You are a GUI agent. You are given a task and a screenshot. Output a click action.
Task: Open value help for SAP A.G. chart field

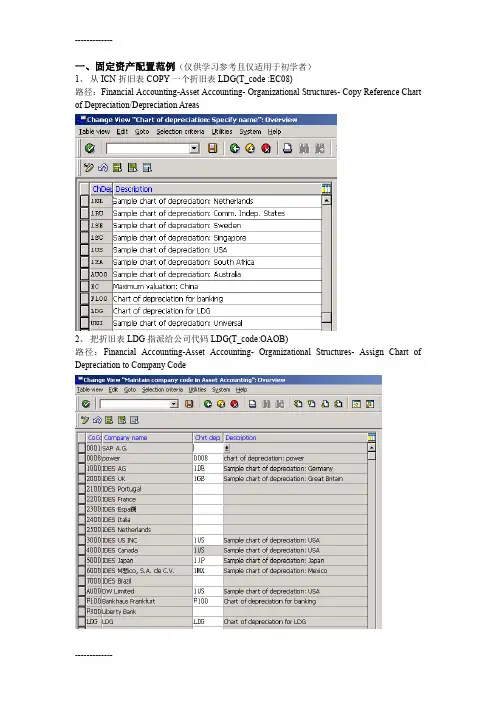click(227, 448)
